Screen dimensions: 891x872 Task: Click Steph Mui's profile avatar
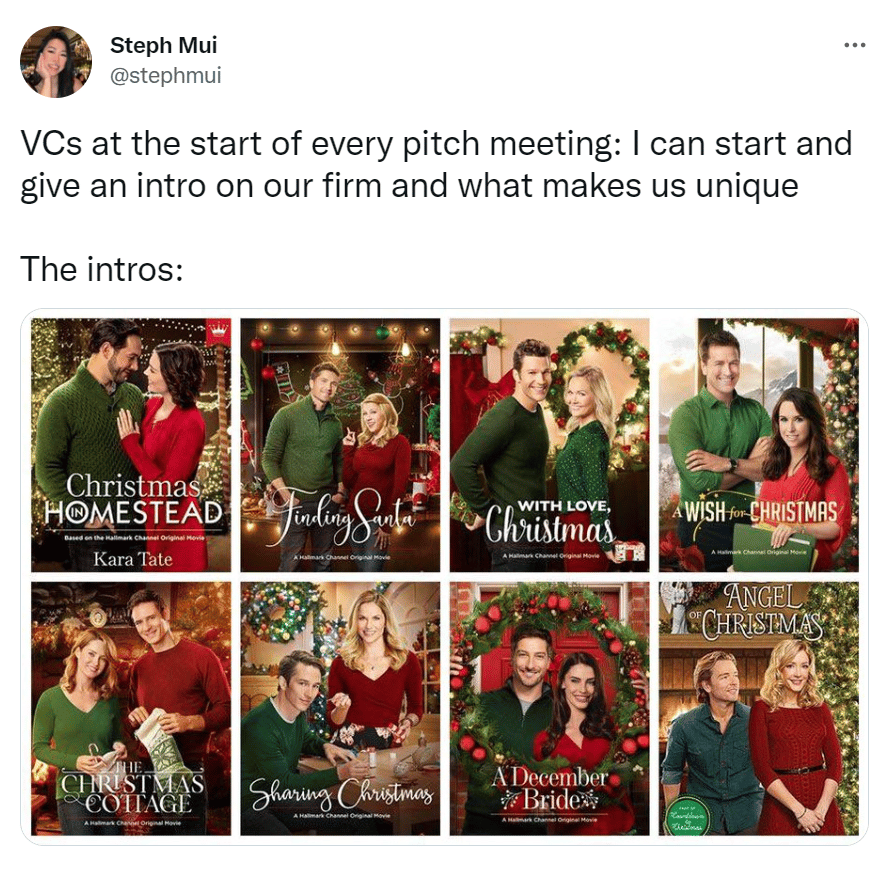tap(56, 61)
